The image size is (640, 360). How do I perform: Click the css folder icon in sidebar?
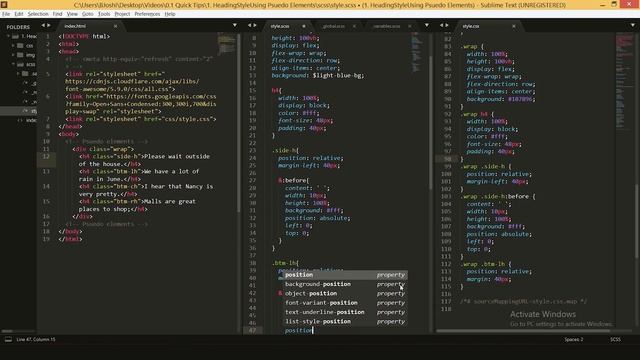(20, 46)
